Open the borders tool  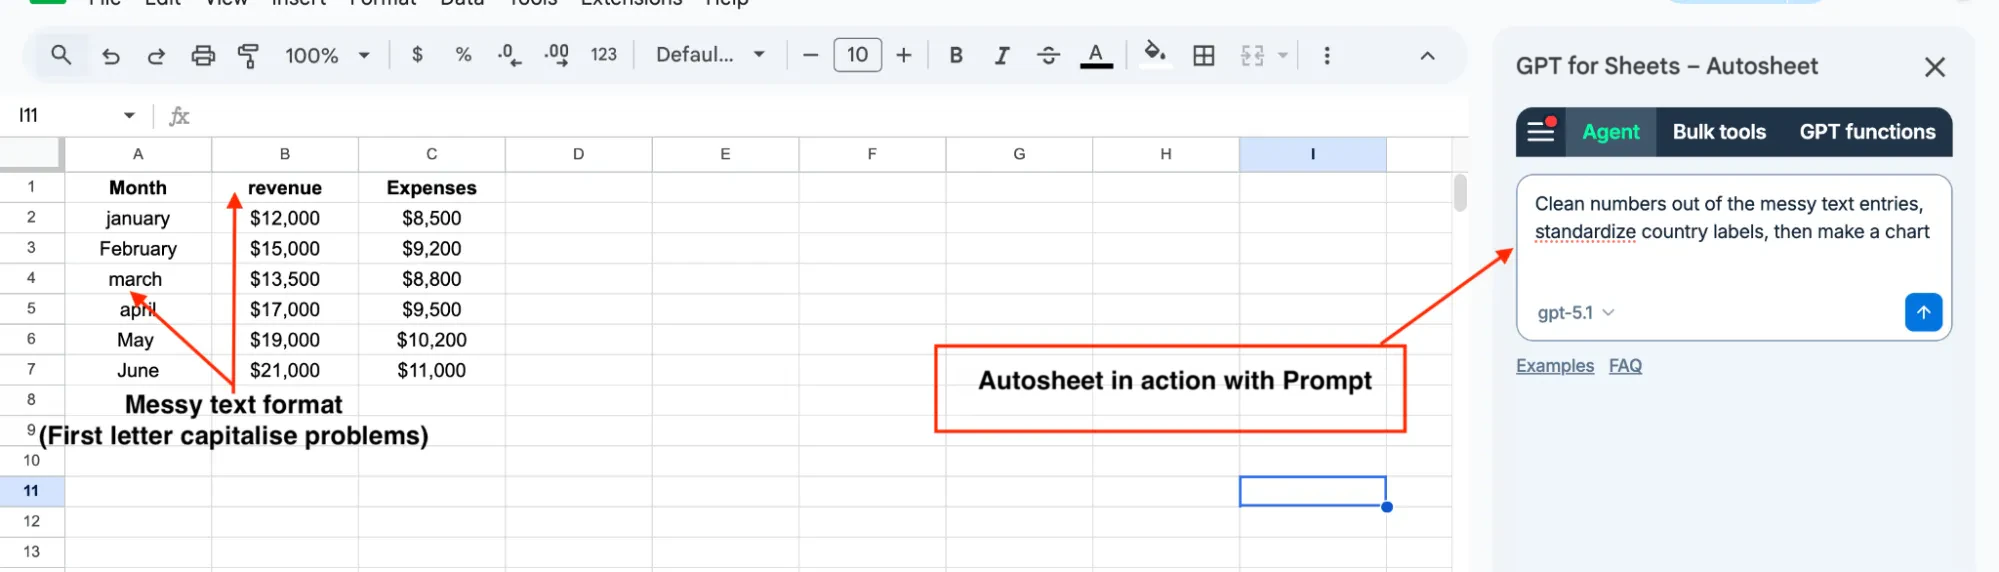point(1204,55)
